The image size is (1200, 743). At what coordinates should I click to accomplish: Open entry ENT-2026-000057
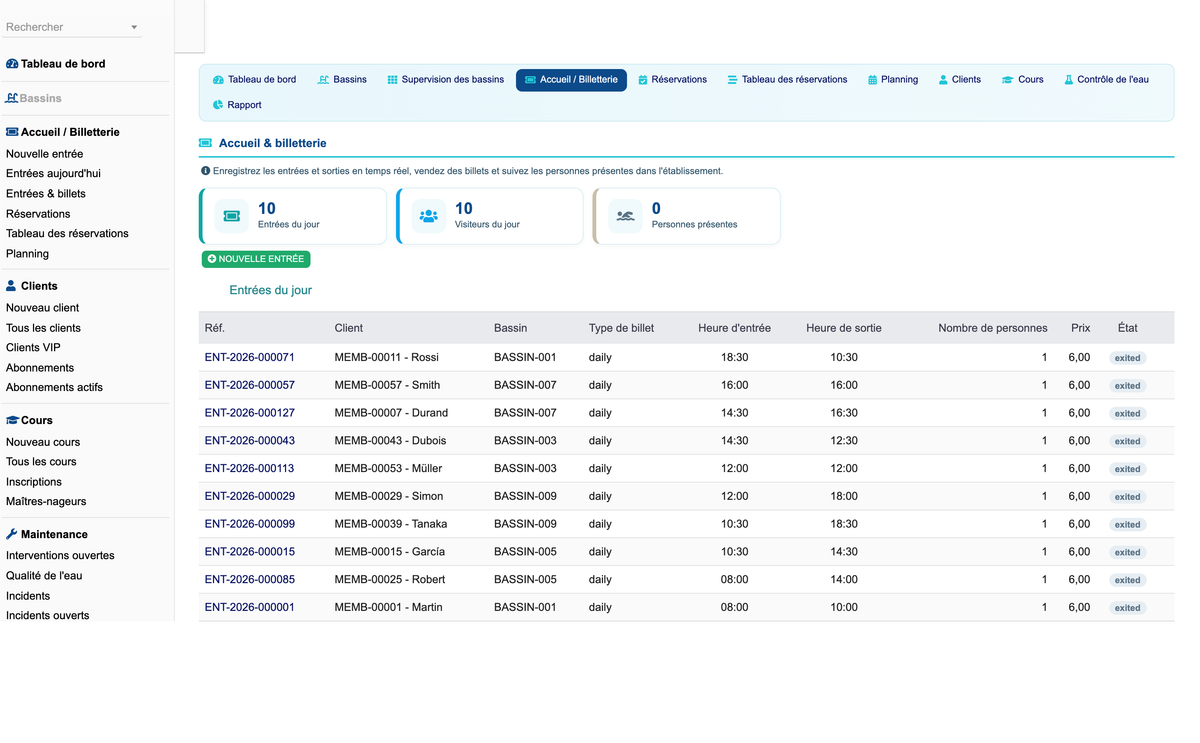click(250, 385)
